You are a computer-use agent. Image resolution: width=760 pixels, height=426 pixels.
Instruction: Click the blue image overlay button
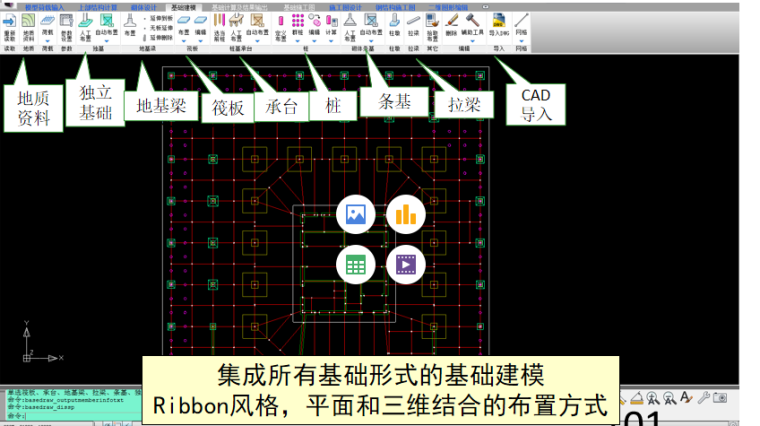pos(357,214)
